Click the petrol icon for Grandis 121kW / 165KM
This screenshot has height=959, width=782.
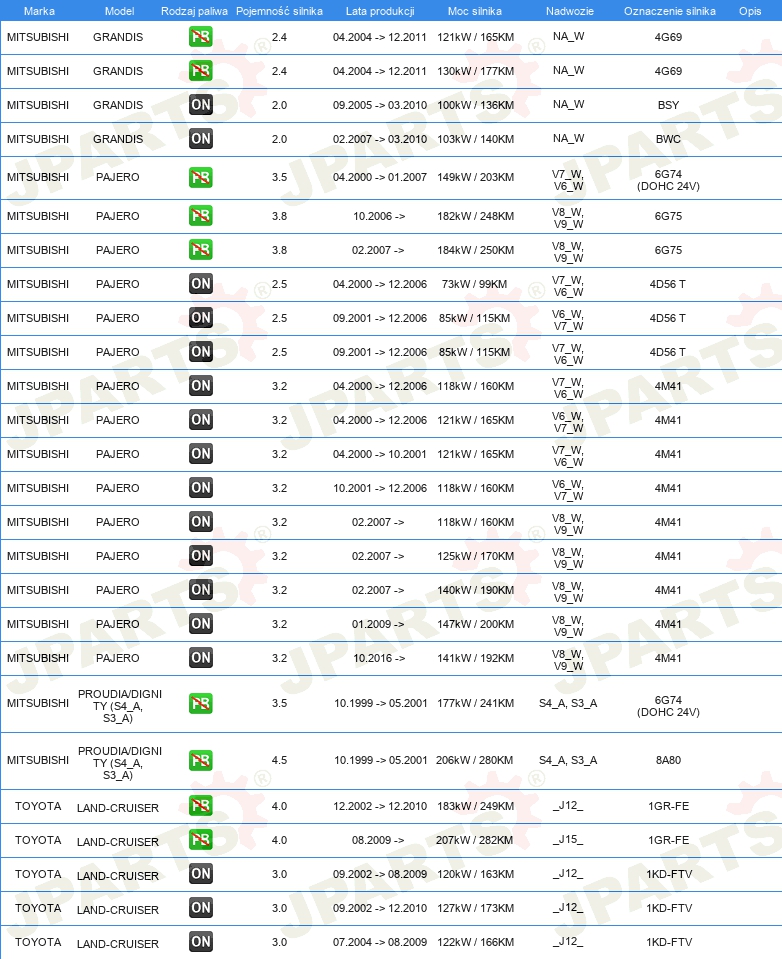[201, 37]
